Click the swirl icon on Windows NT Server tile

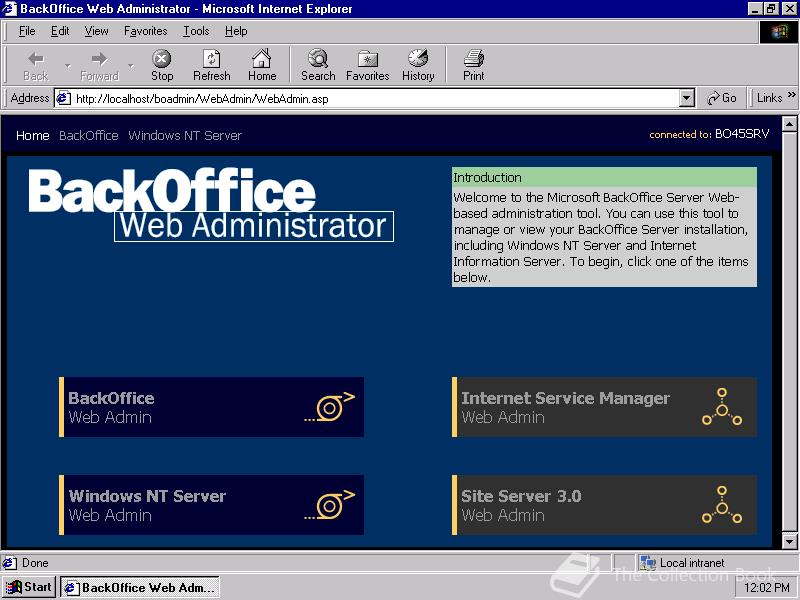coord(330,505)
